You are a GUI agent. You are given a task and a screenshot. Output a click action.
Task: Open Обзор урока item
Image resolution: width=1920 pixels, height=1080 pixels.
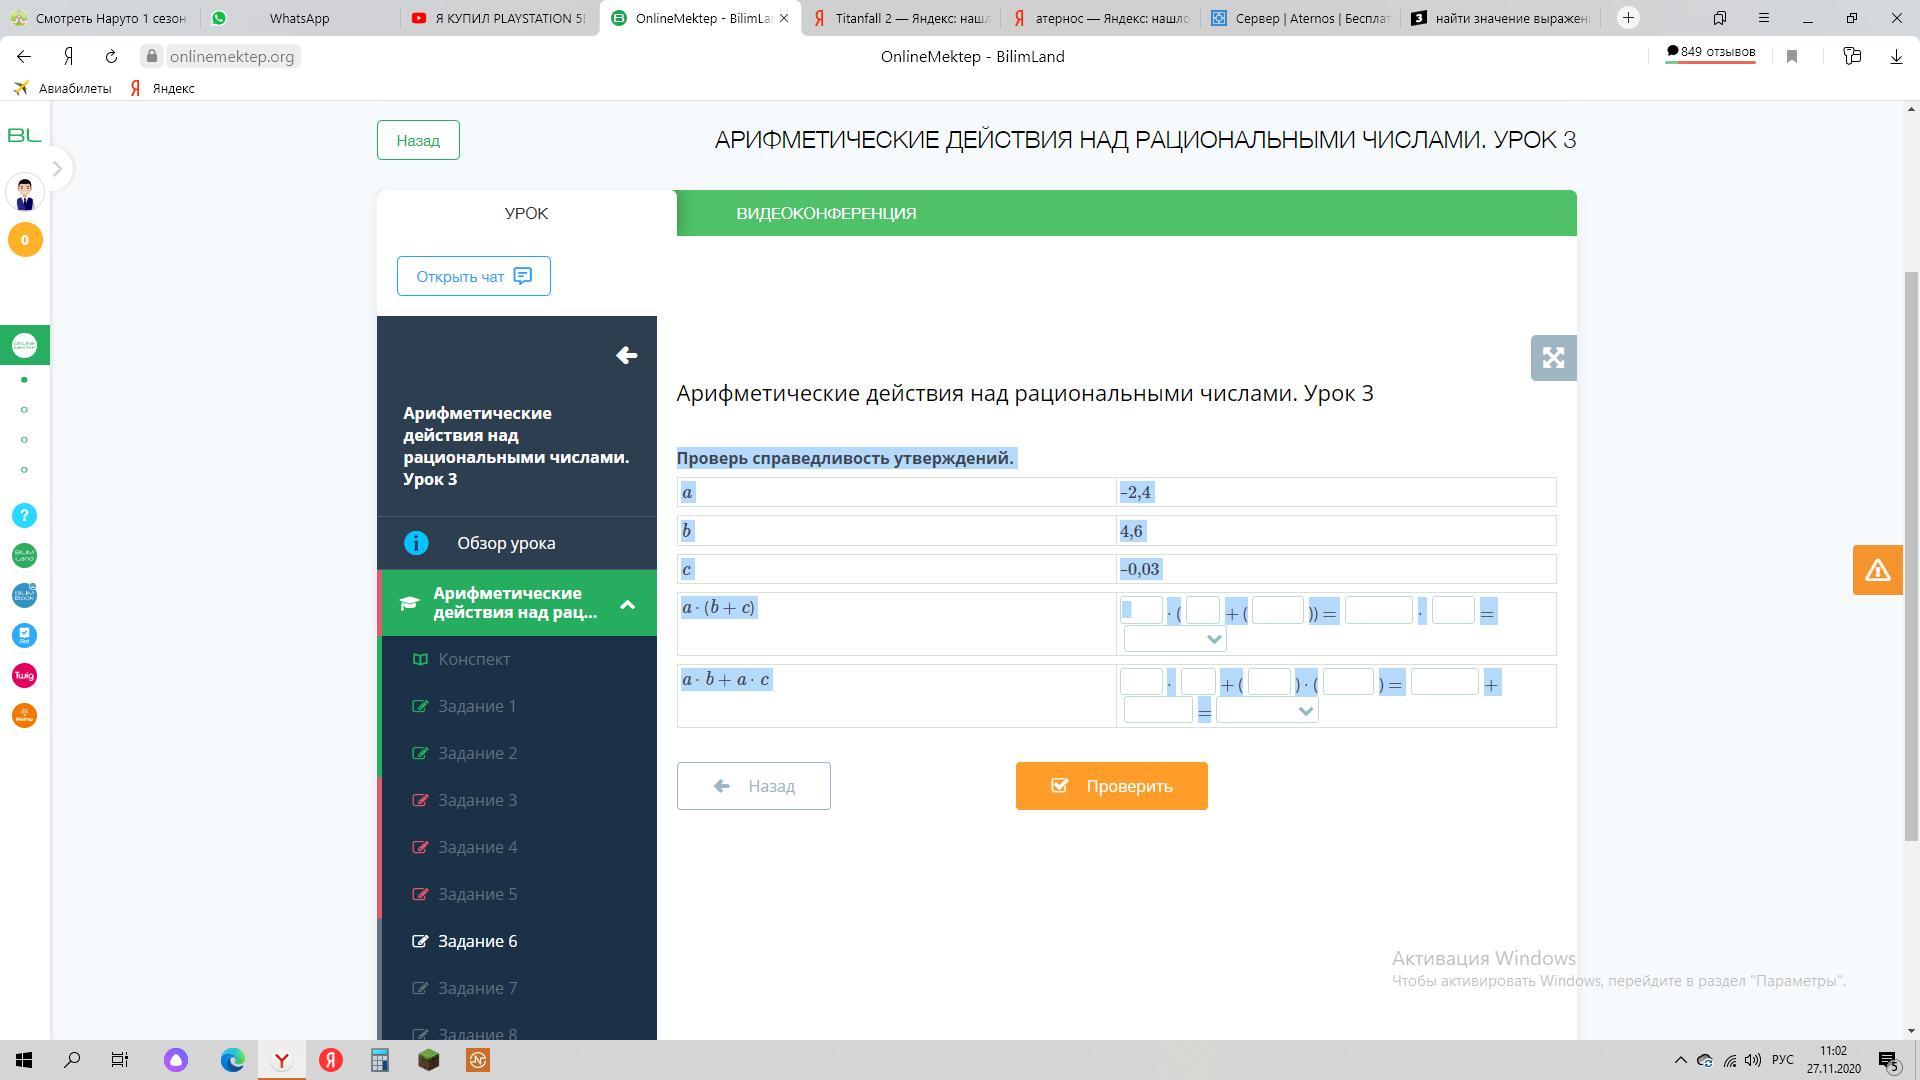click(506, 543)
